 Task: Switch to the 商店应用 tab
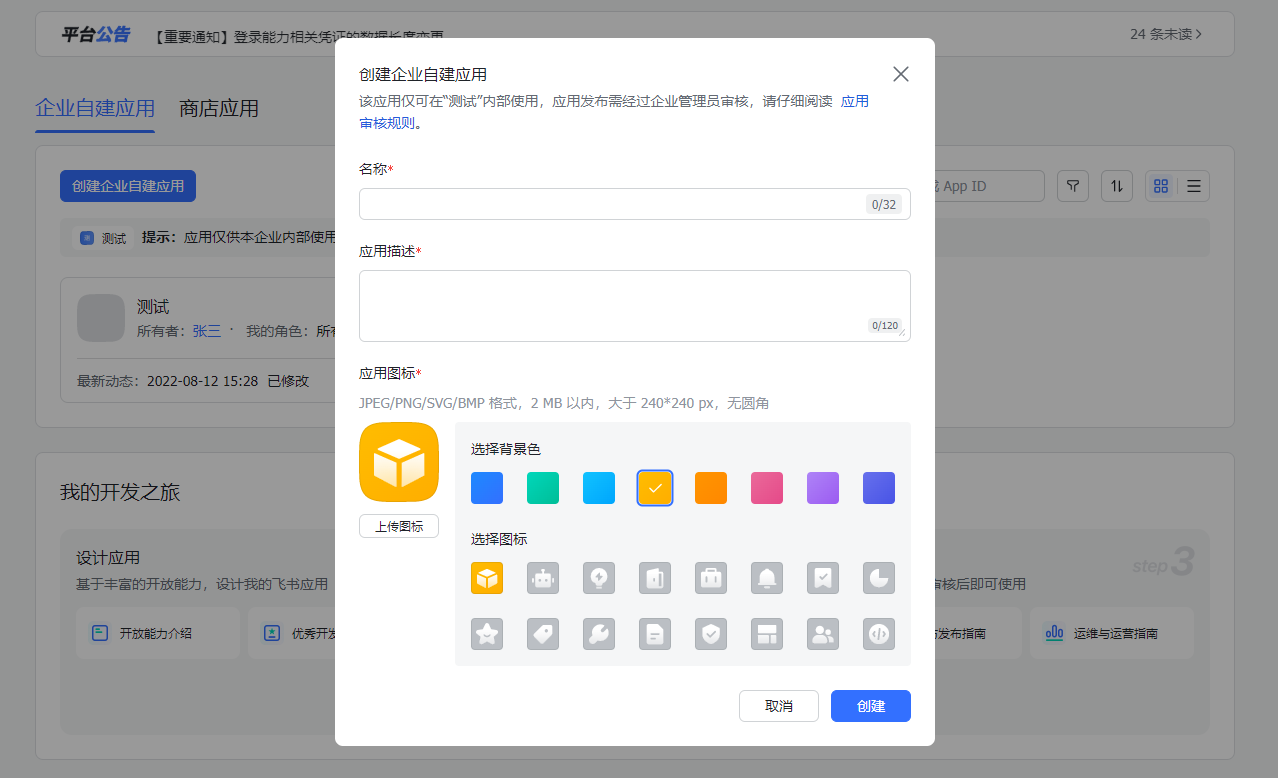pyautogui.click(x=219, y=109)
